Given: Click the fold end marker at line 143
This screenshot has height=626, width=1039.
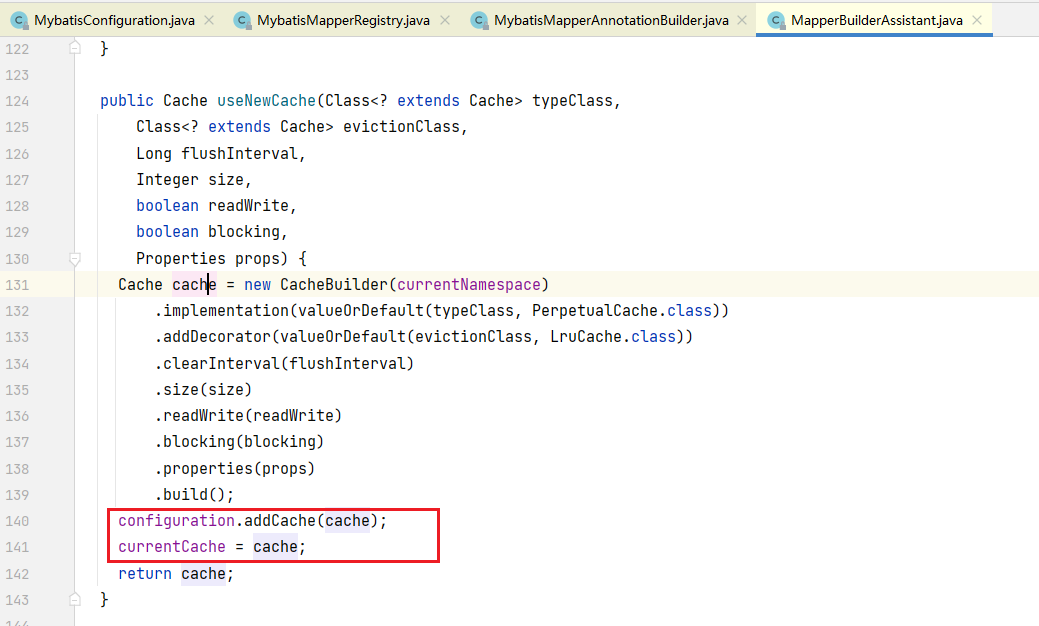Looking at the screenshot, I should [75, 599].
